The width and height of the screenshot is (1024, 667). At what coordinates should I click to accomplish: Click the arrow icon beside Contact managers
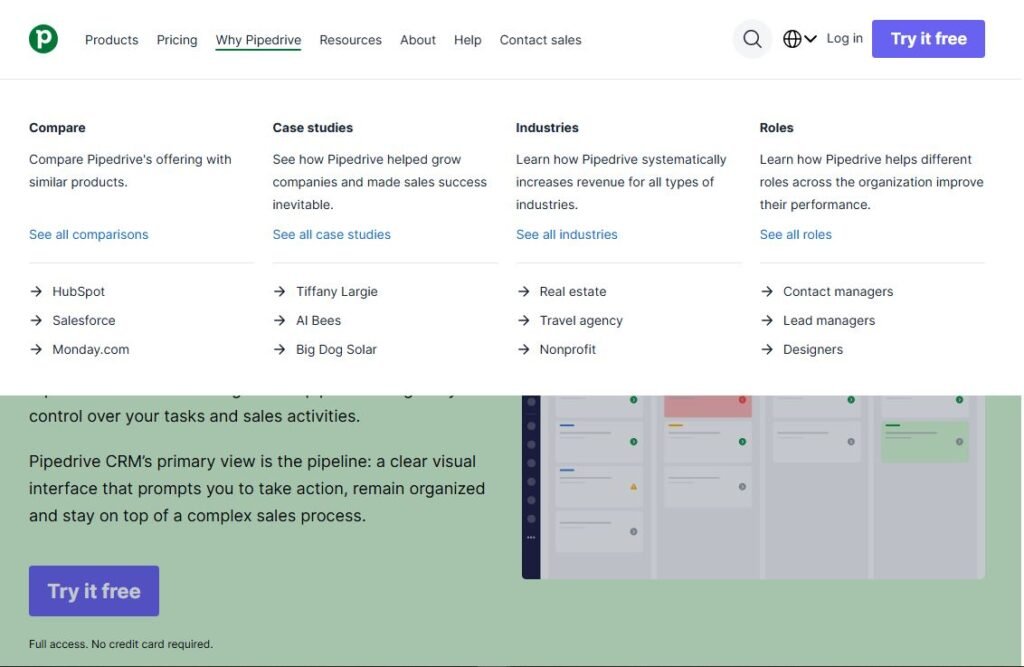767,291
